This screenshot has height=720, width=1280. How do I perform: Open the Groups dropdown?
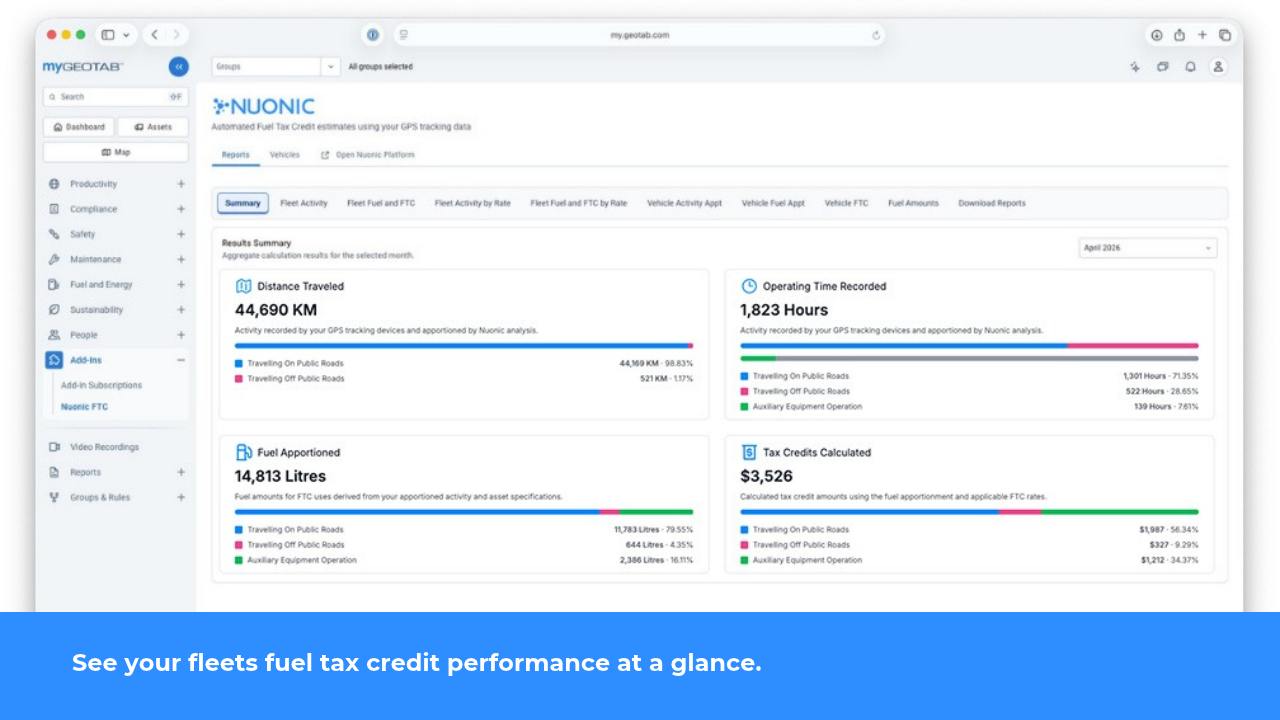276,67
